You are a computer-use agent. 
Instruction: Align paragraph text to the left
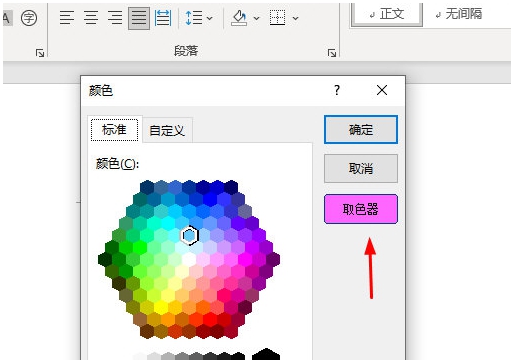[67, 18]
